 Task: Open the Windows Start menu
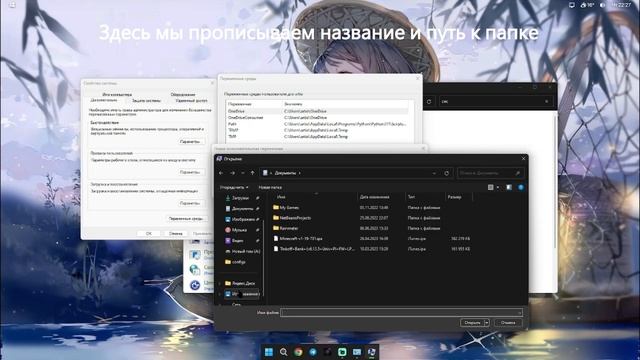tap(269, 352)
